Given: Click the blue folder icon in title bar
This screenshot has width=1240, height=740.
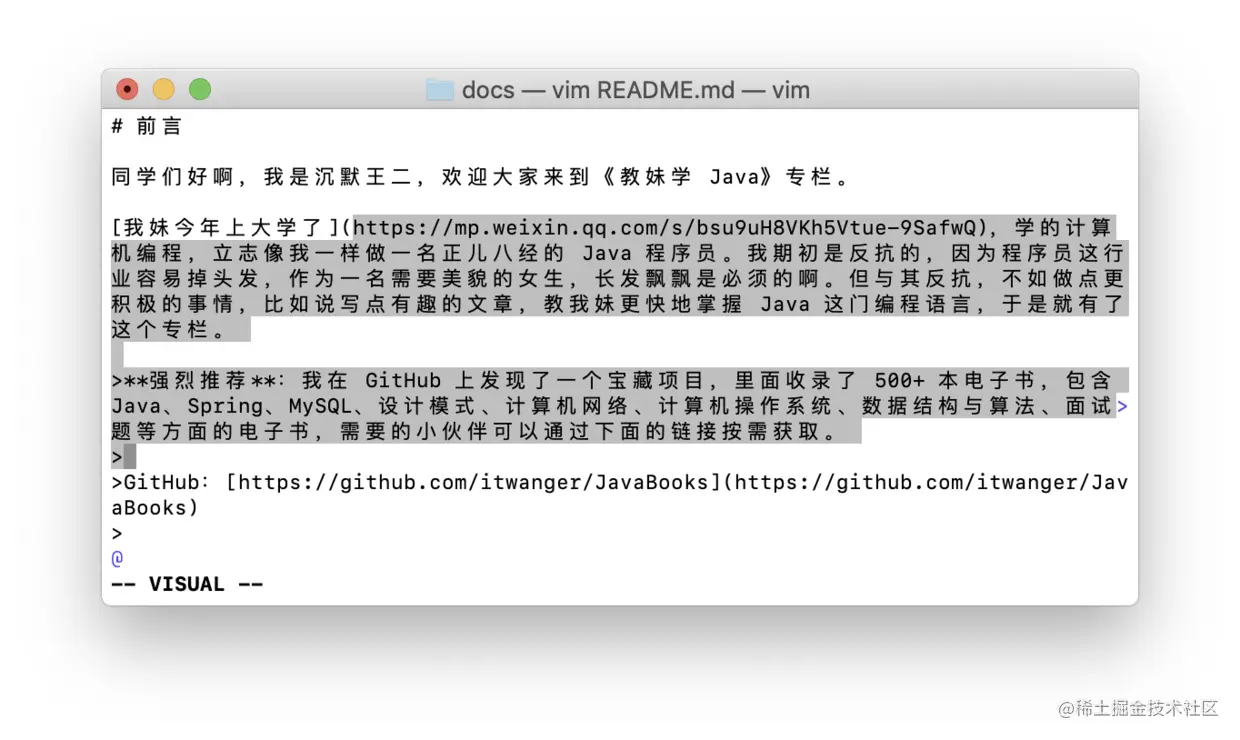Looking at the screenshot, I should [x=440, y=90].
